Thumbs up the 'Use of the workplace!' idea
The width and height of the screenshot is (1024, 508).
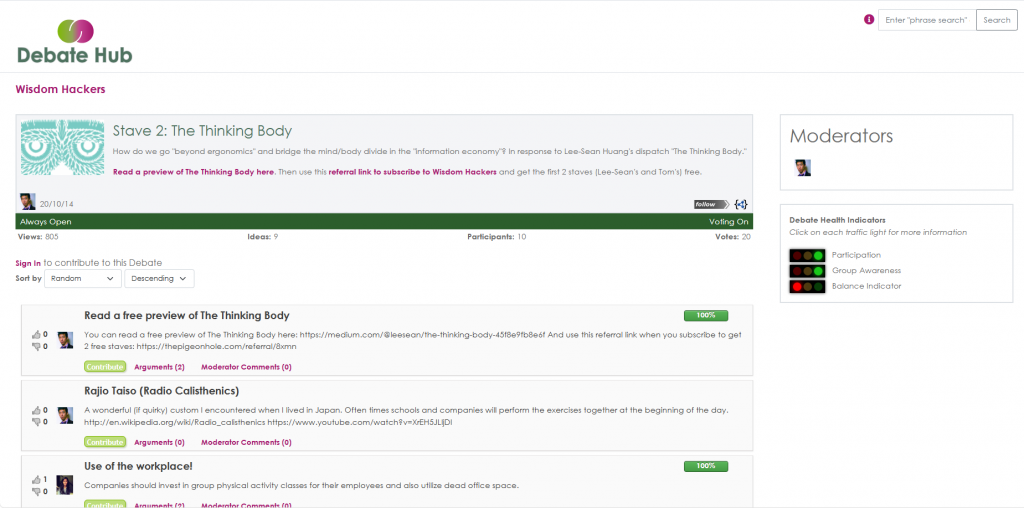click(x=37, y=479)
